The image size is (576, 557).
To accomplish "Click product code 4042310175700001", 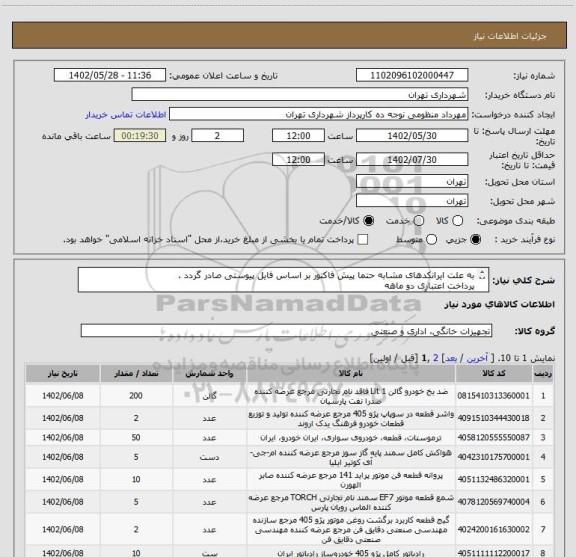I will tap(493, 457).
